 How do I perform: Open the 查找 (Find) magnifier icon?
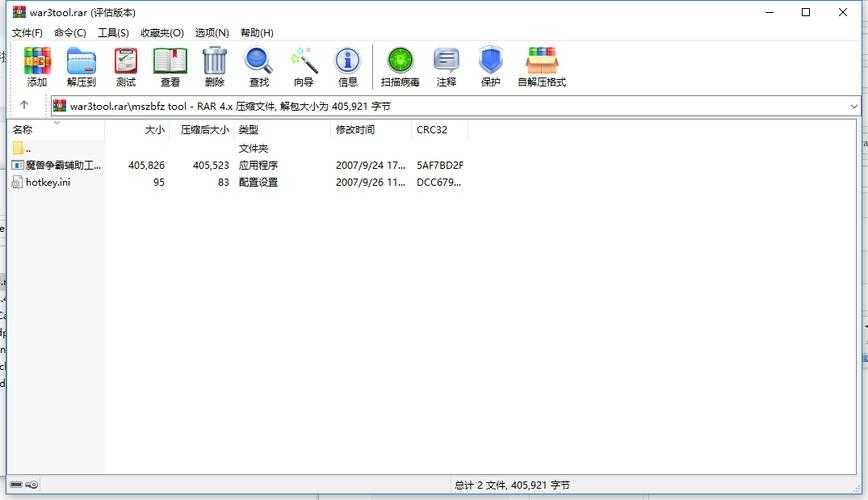tap(259, 61)
